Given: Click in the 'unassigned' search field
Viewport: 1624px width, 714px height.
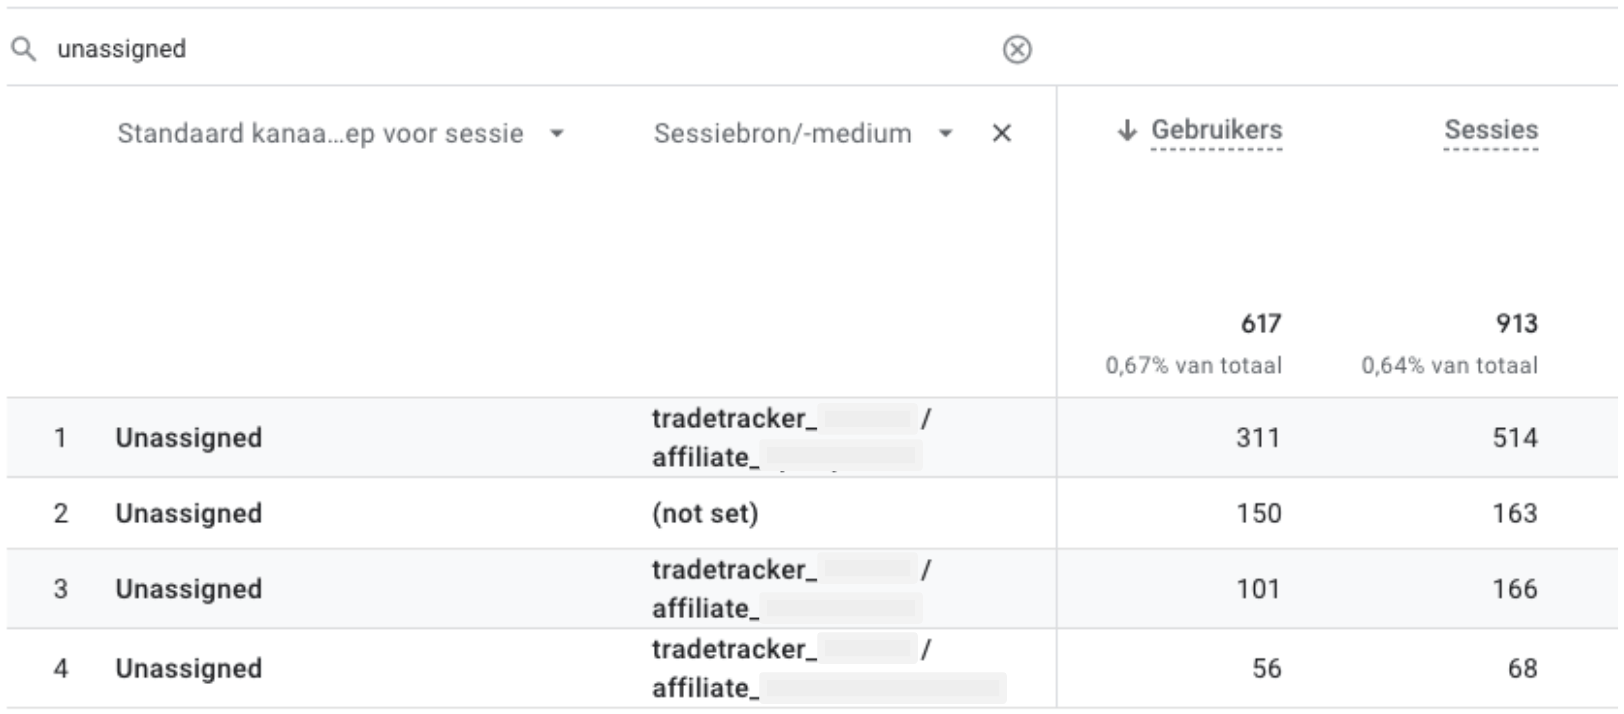Looking at the screenshot, I should click(x=500, y=49).
